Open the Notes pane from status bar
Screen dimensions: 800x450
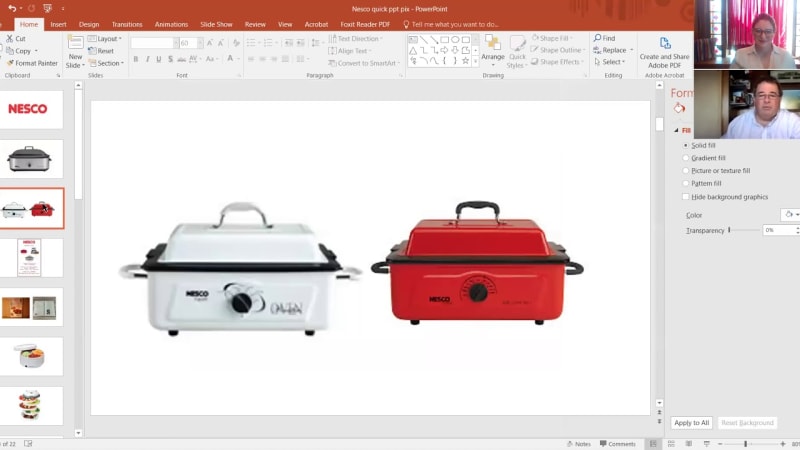(579, 444)
